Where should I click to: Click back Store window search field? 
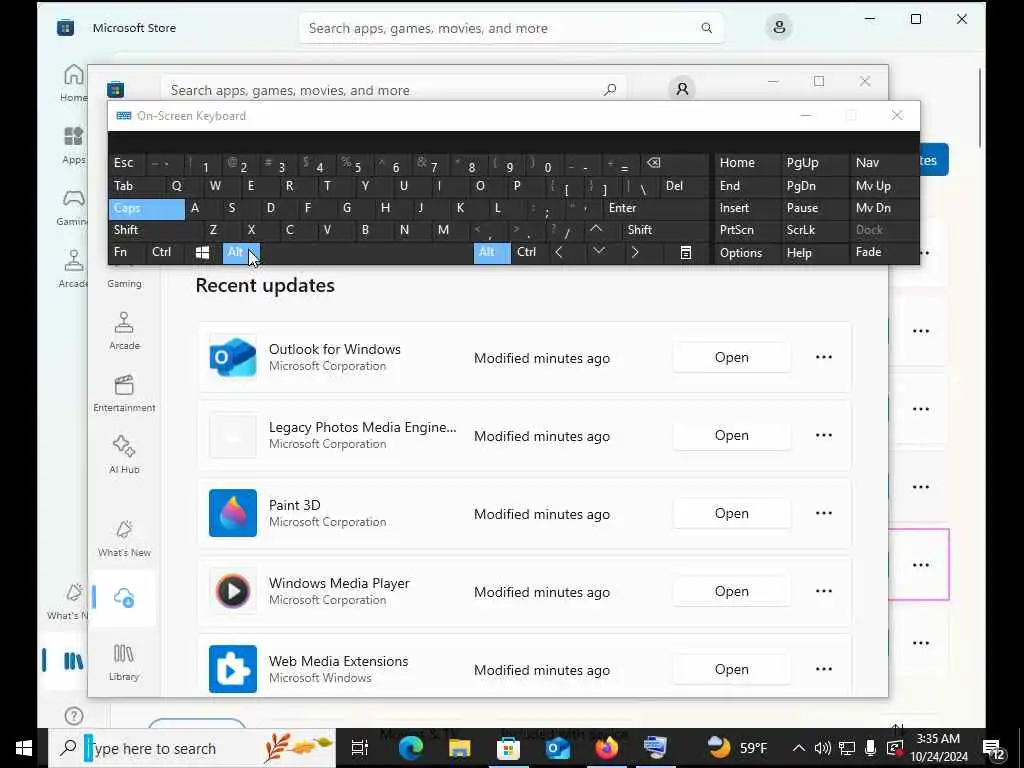[511, 28]
